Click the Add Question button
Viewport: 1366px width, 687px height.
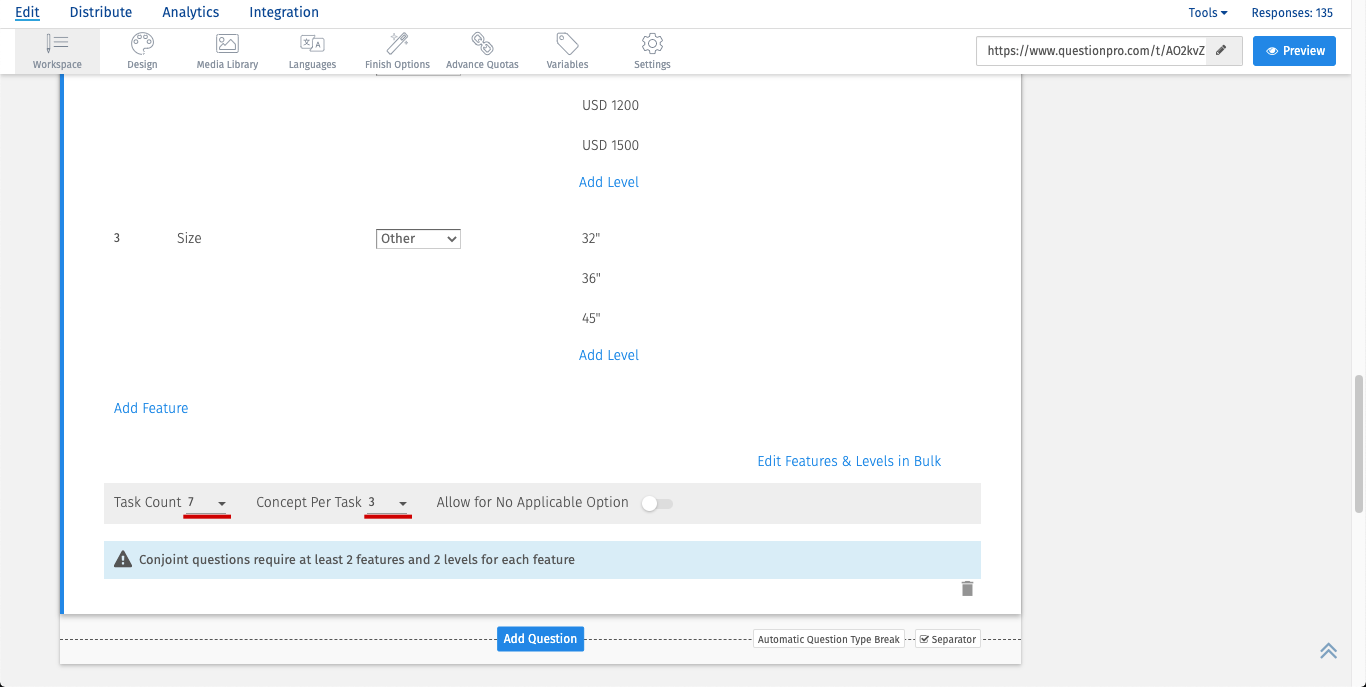[540, 638]
